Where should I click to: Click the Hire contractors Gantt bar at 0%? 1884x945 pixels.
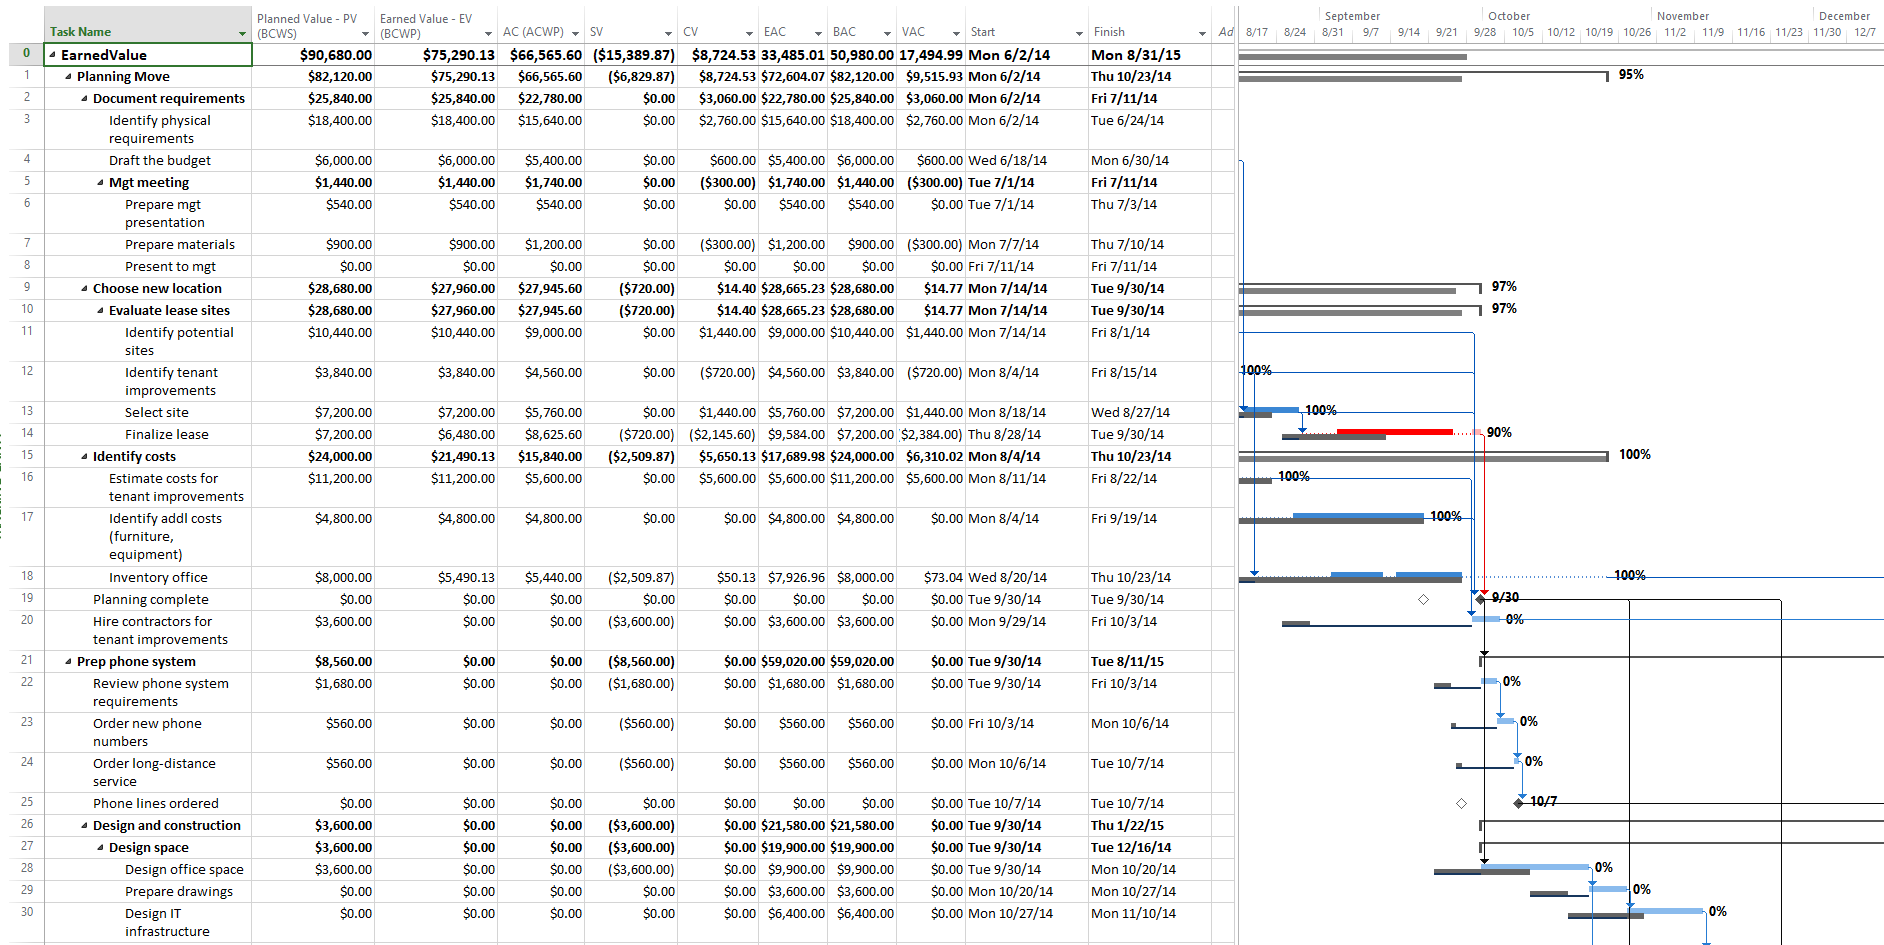click(1485, 619)
